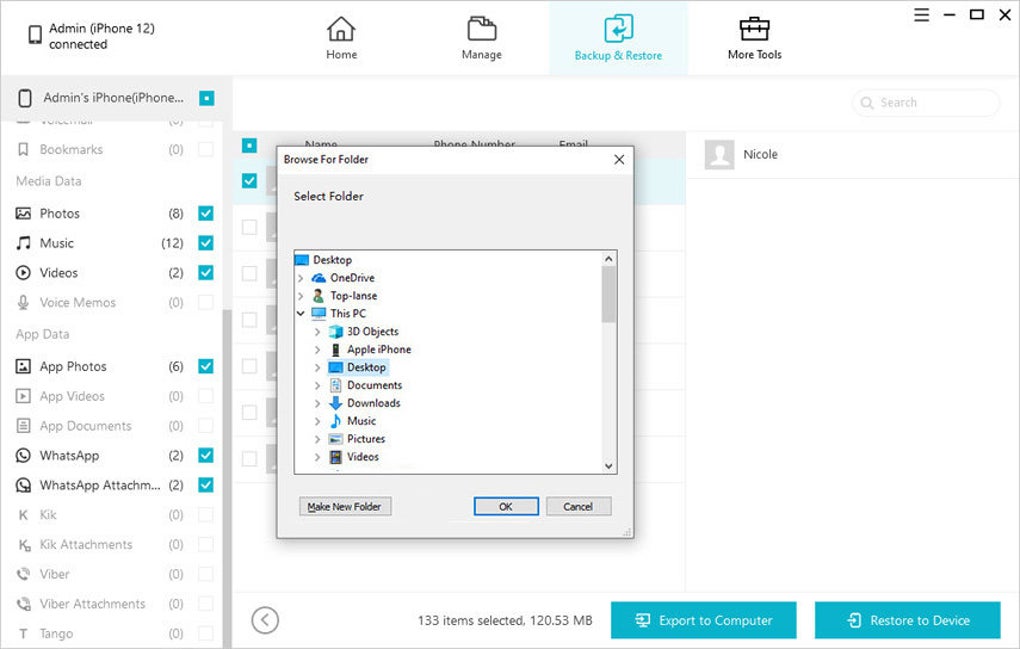
Task: Click the folder tree scroll-up arrow
Action: [608, 259]
